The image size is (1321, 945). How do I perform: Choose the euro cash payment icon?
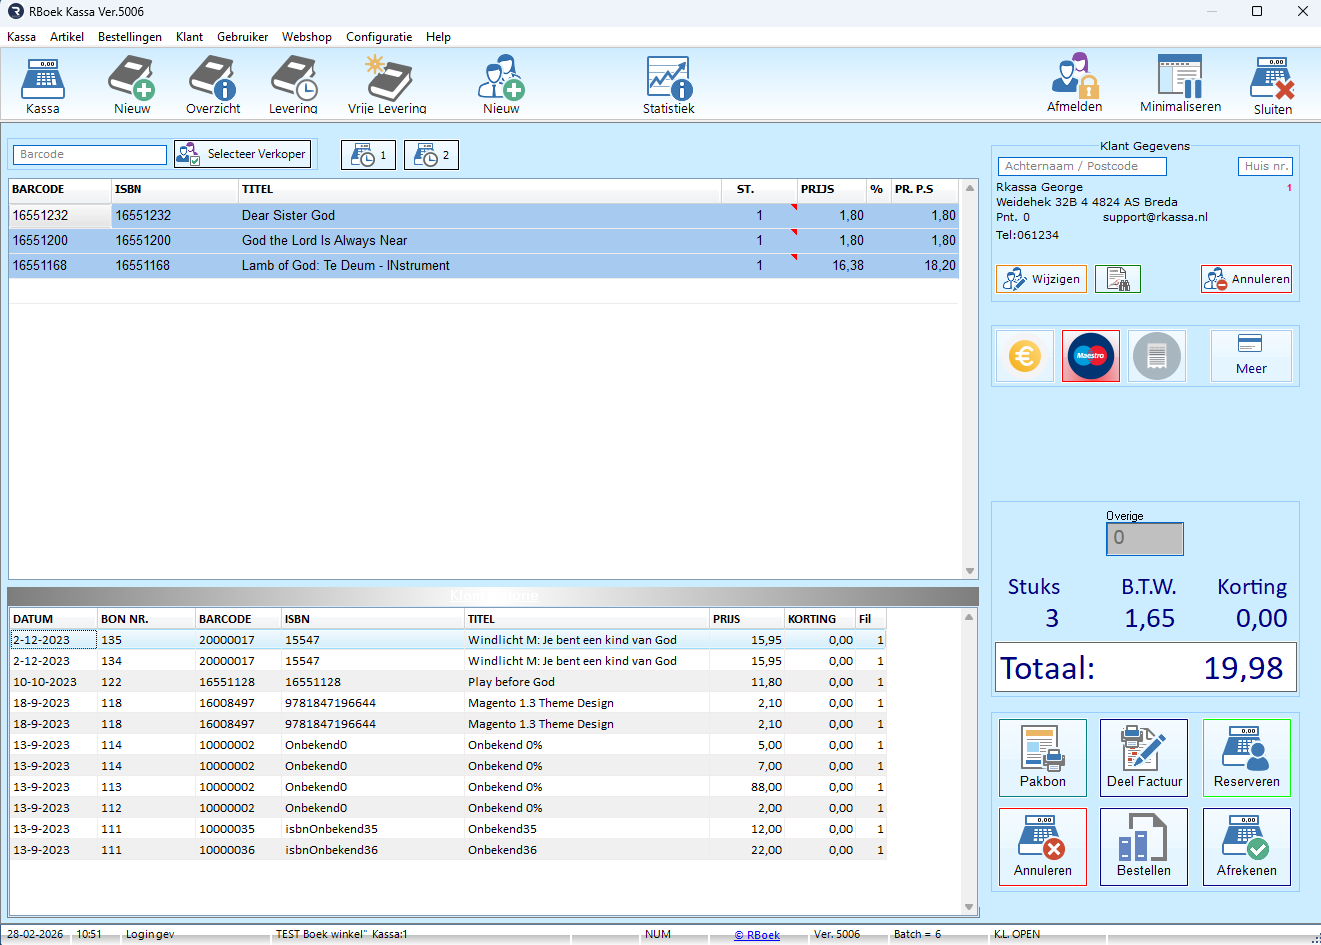coord(1025,356)
